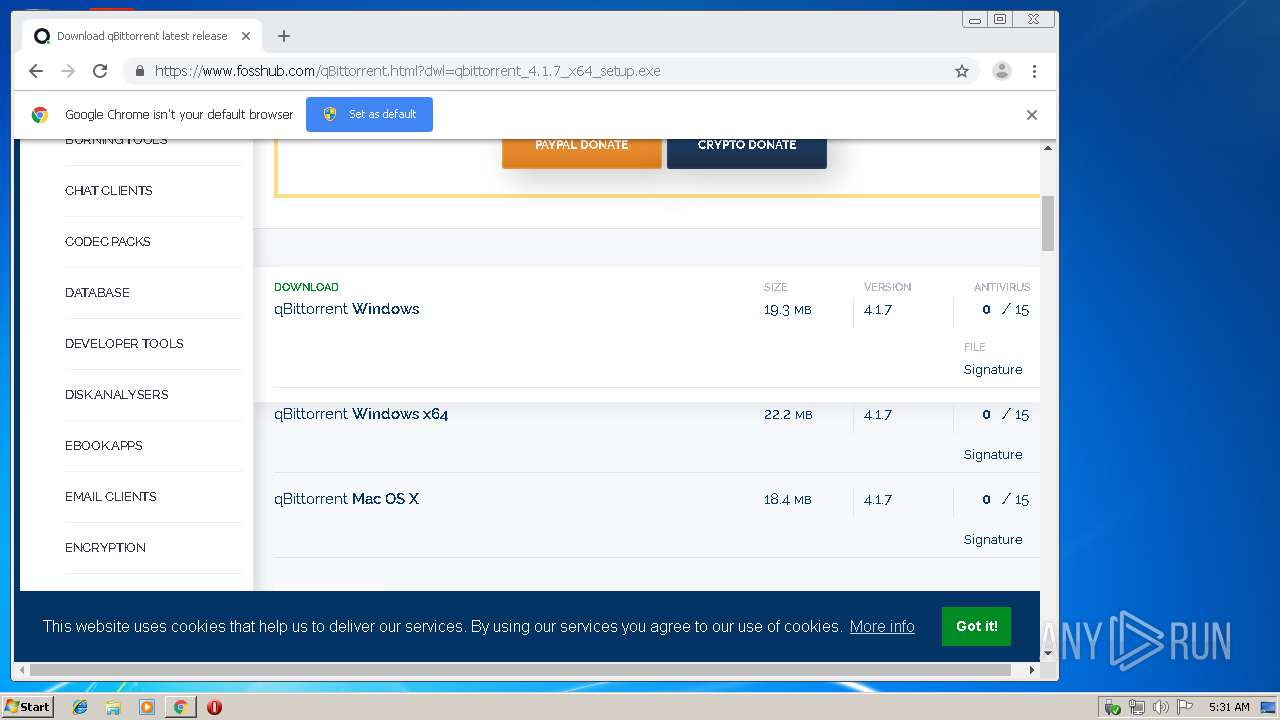
Task: Open Signature file for qBittorrent Windows x64
Action: (993, 455)
